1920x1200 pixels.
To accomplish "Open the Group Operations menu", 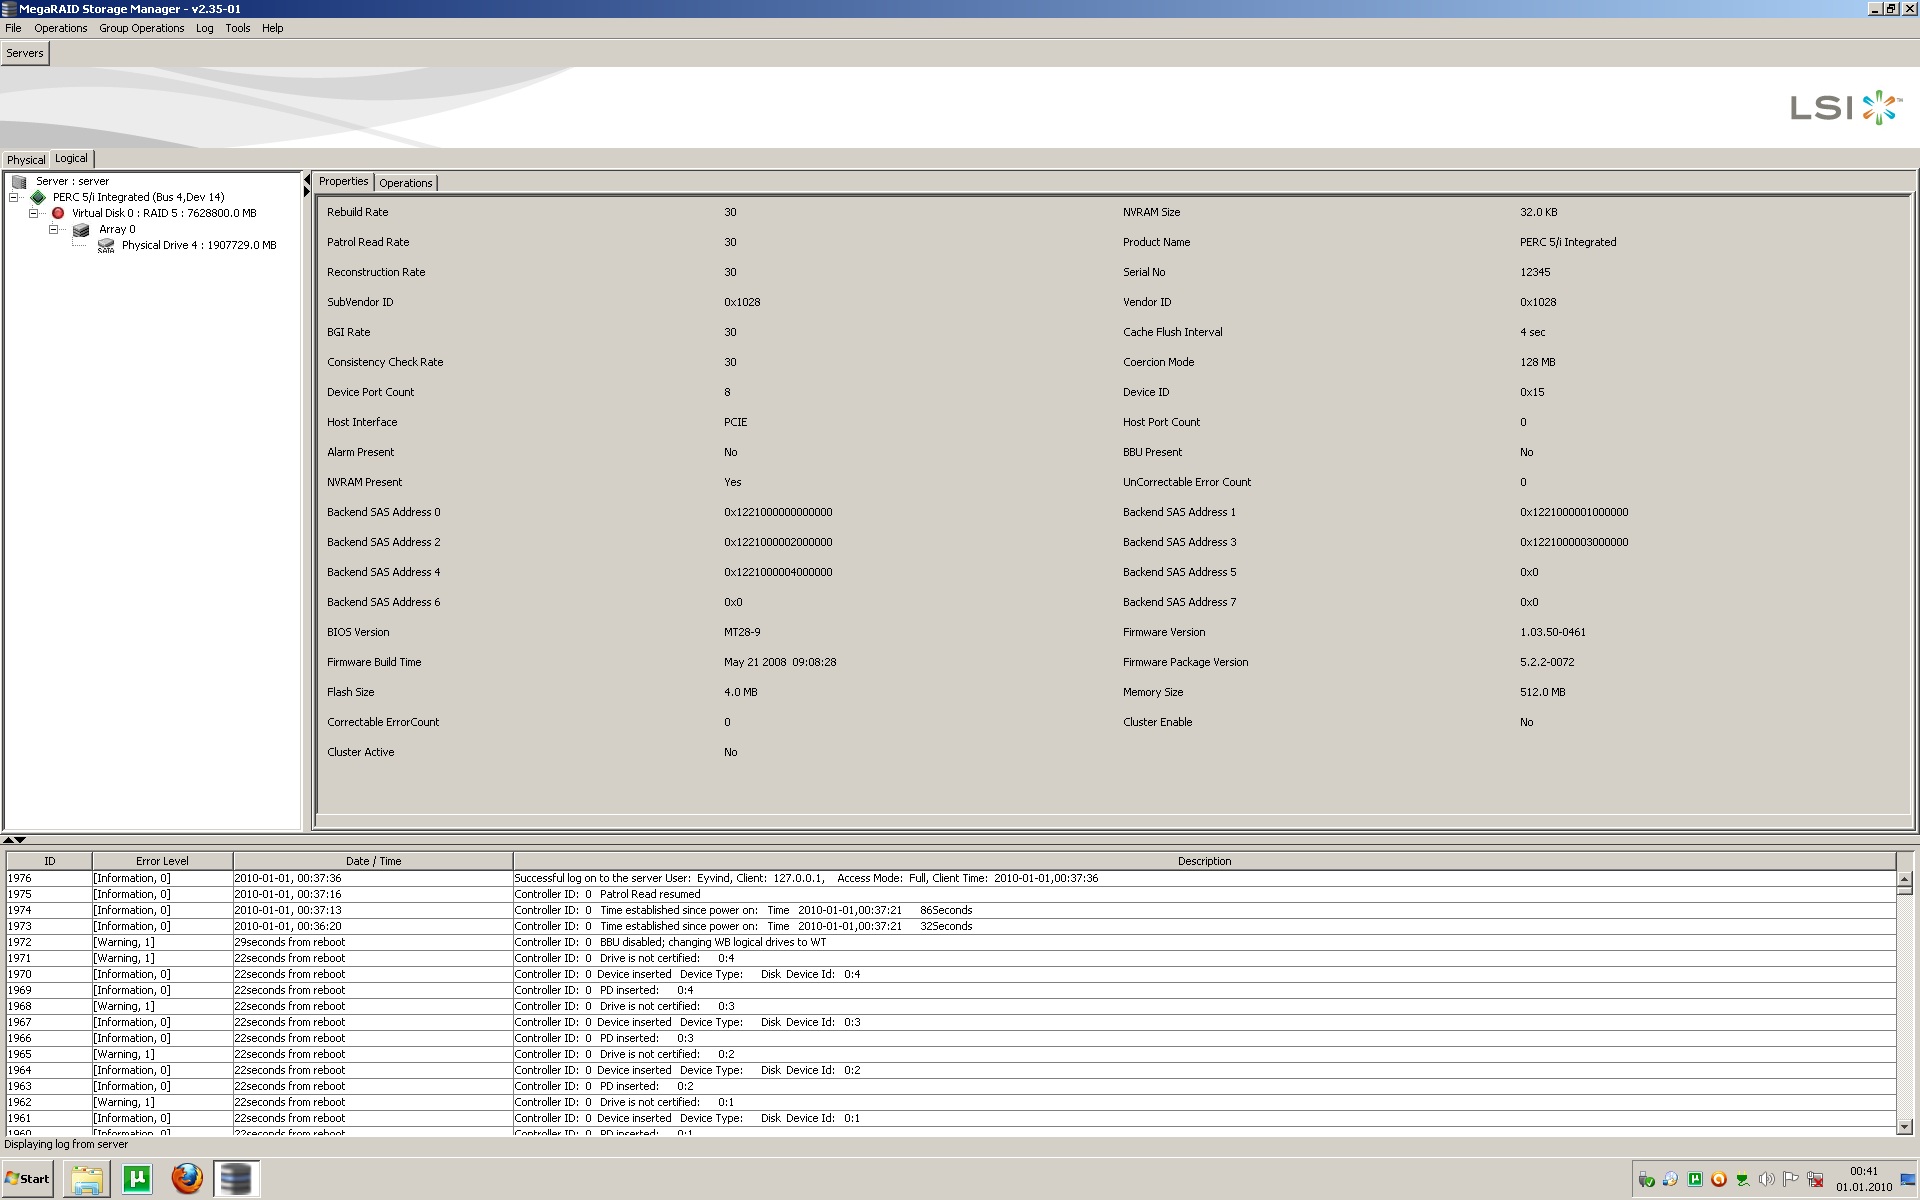I will 142,28.
